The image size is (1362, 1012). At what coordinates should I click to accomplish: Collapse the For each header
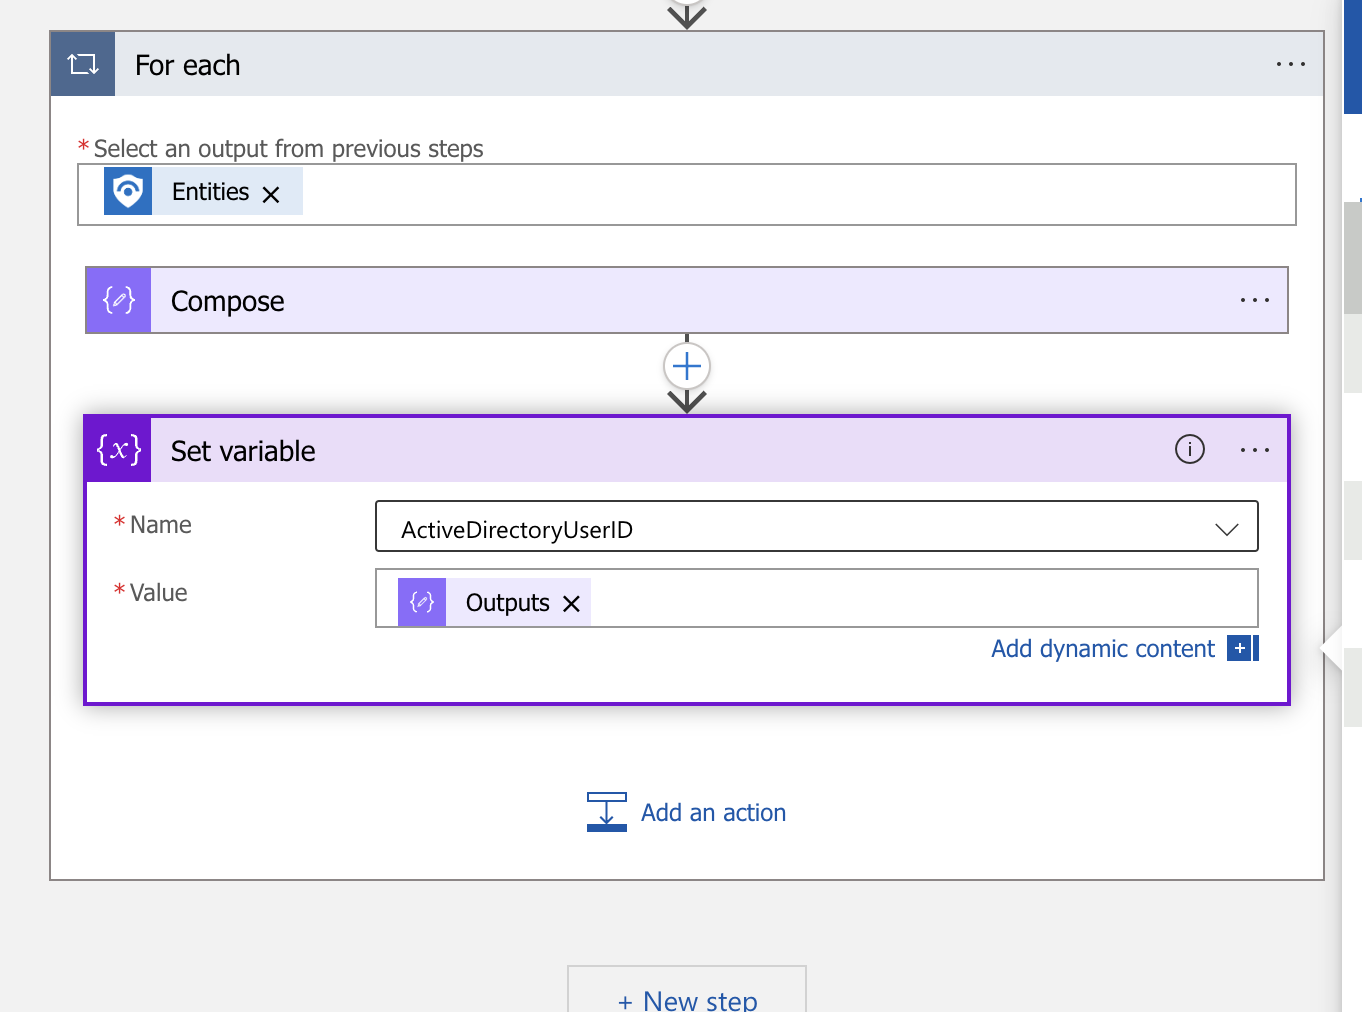click(687, 65)
